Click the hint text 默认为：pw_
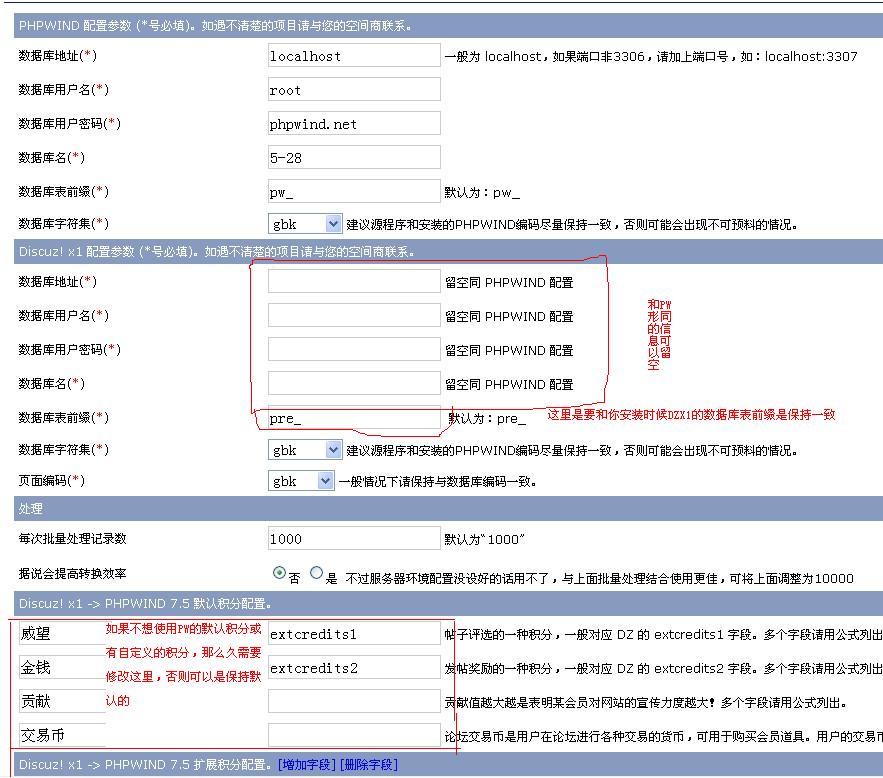 point(482,193)
